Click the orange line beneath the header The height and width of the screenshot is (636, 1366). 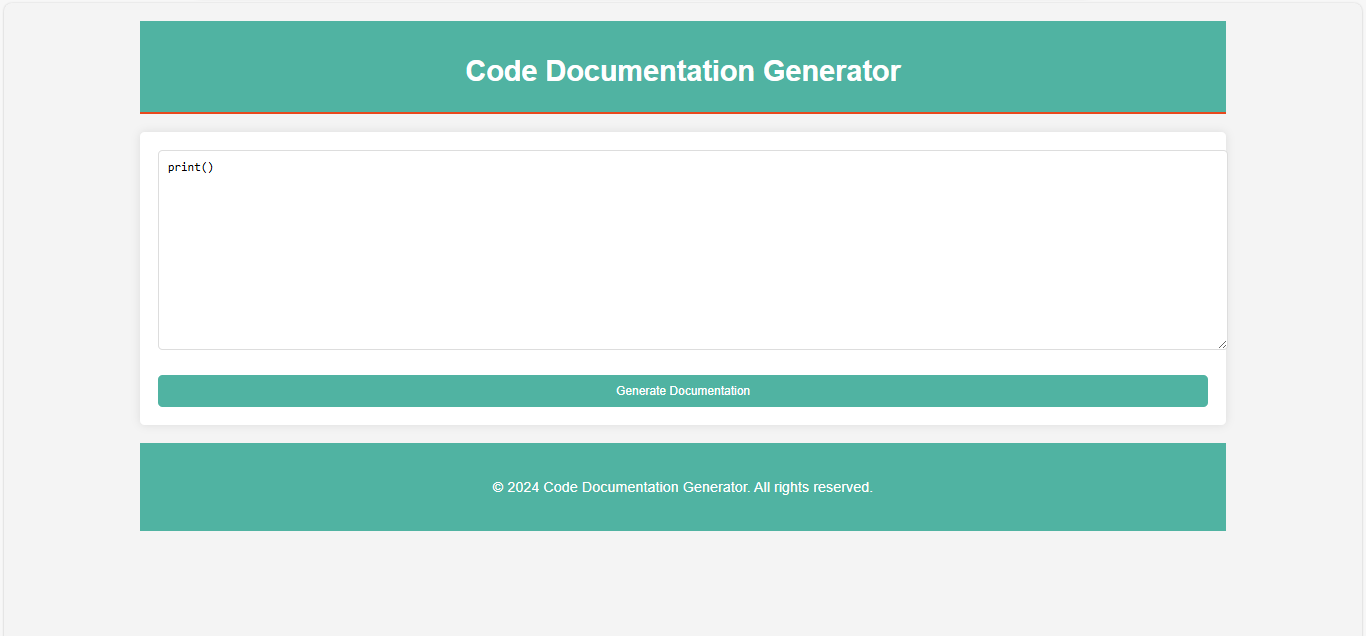point(683,113)
